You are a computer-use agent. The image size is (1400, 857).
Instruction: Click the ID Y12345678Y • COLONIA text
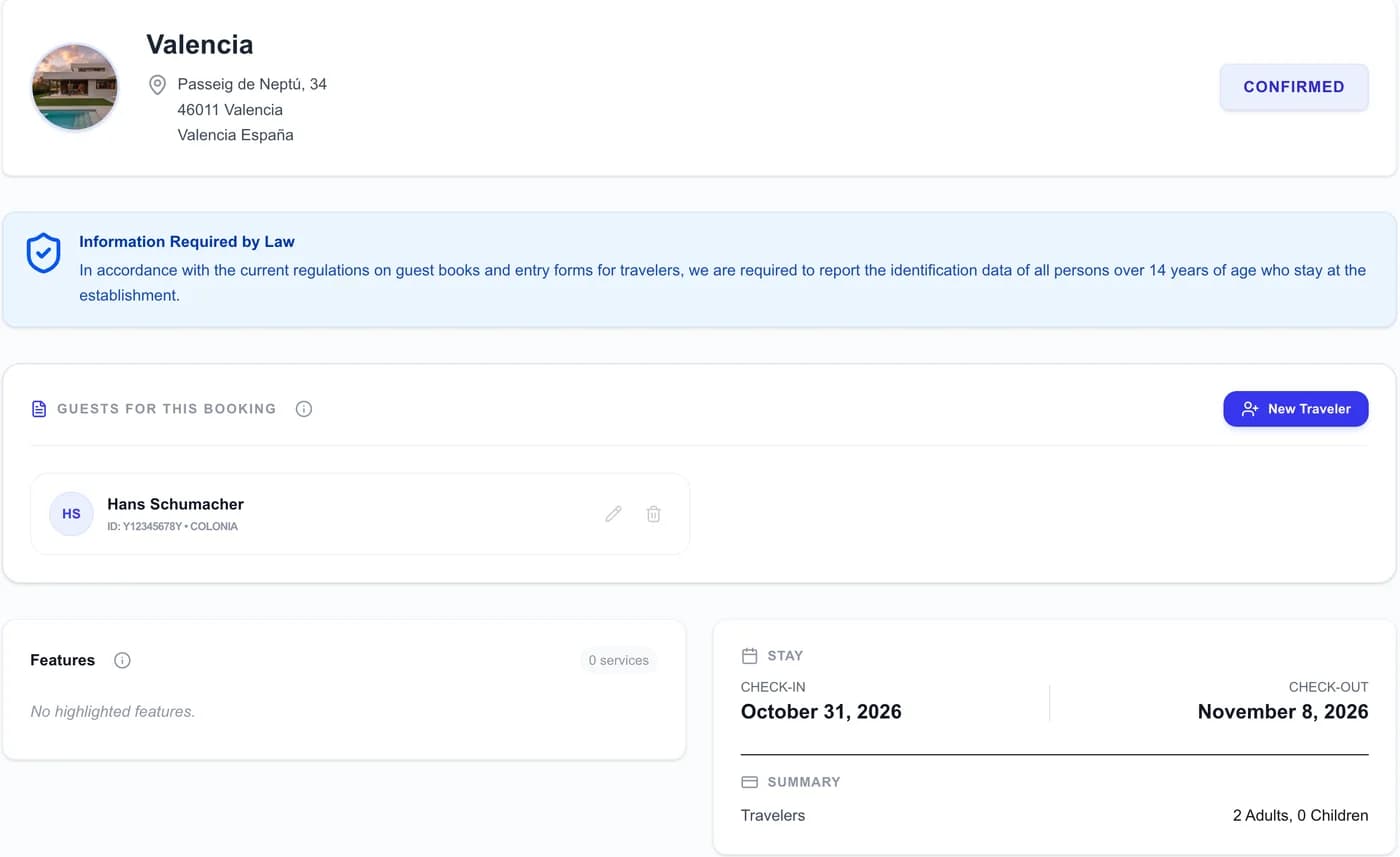click(x=173, y=526)
